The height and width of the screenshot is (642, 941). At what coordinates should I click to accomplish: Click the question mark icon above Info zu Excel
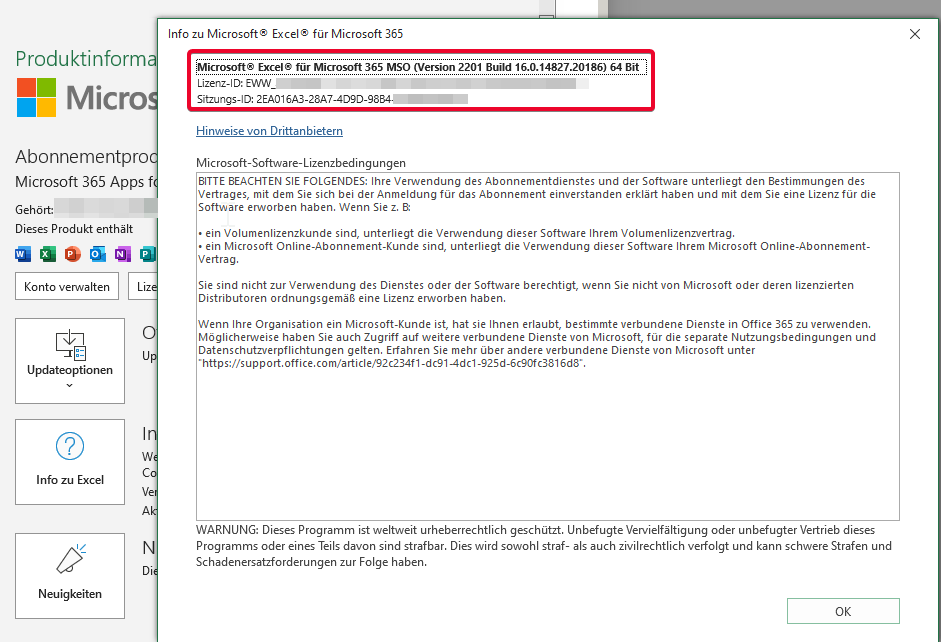pos(70,446)
